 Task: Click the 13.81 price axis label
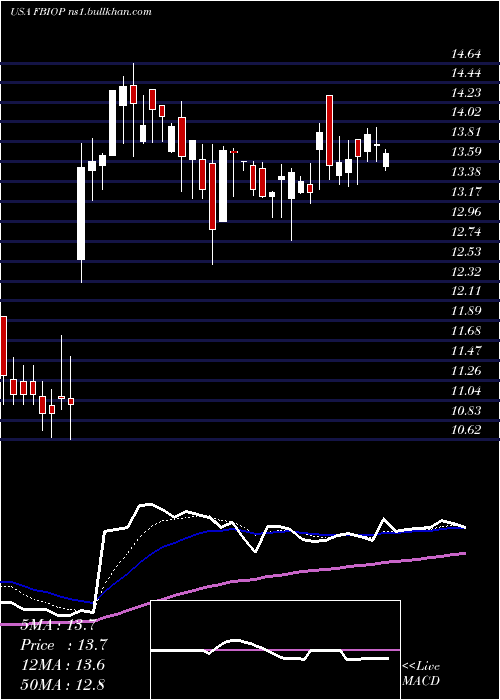pos(466,132)
